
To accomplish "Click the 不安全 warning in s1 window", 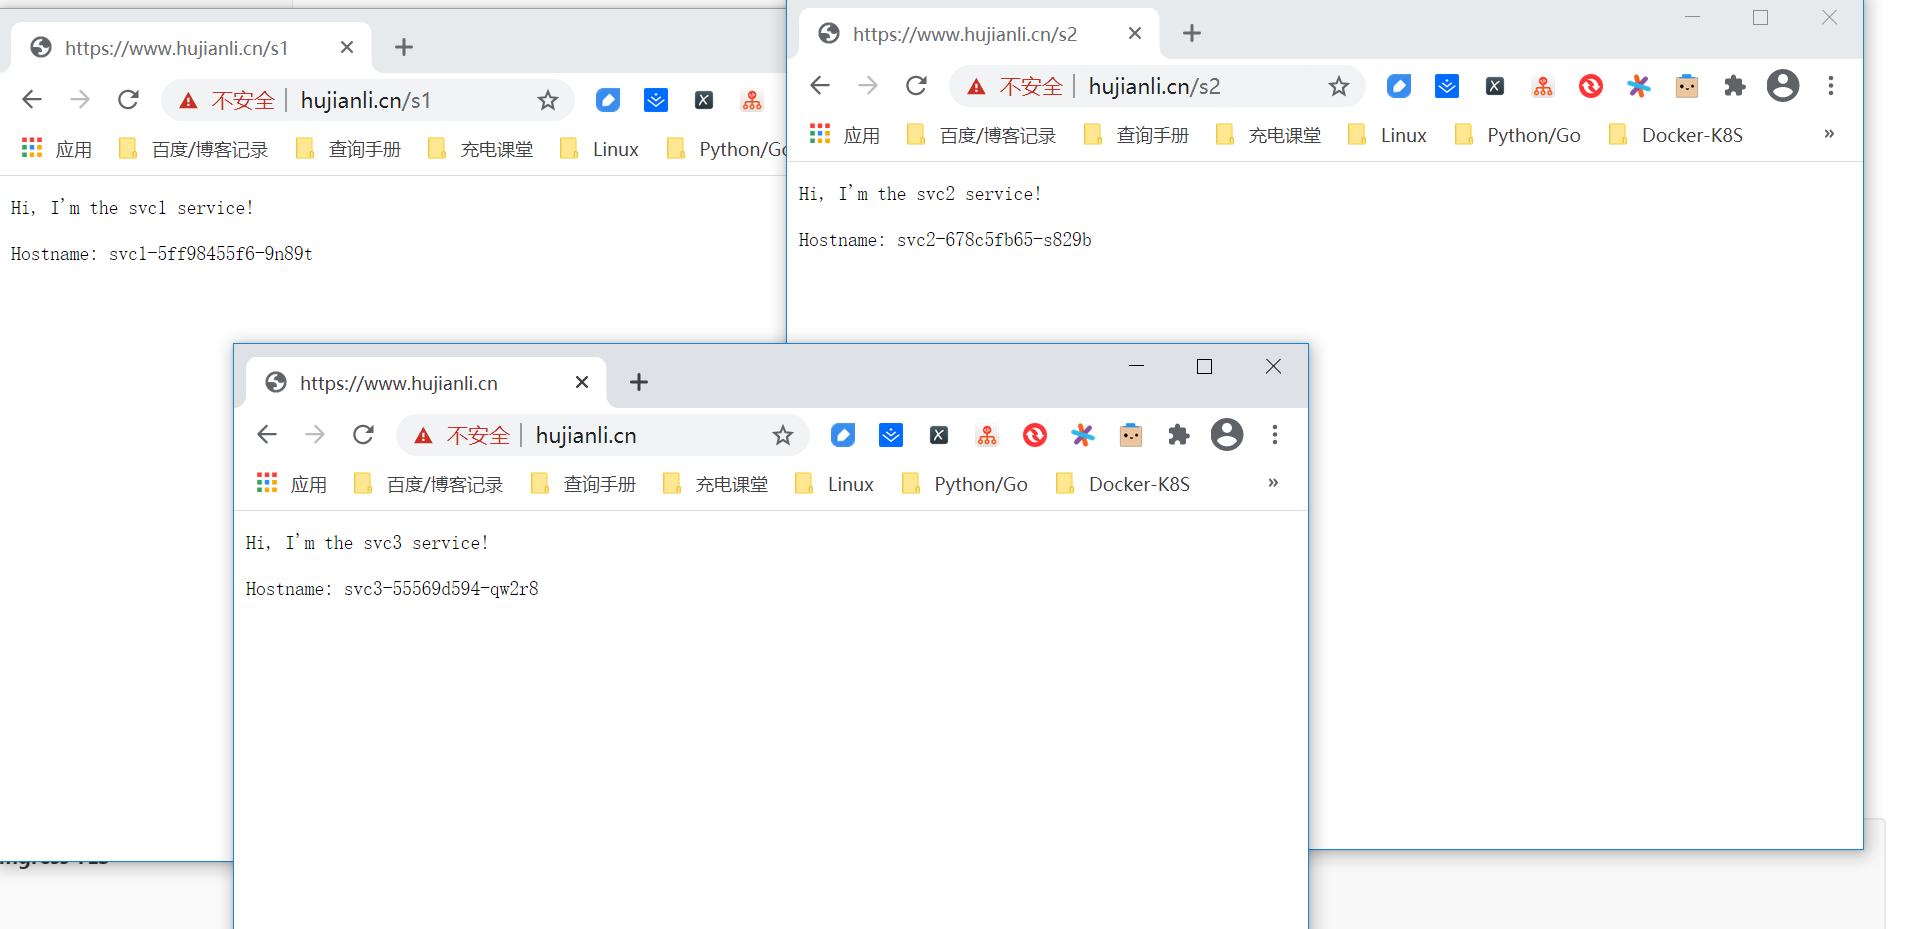I will coord(228,100).
